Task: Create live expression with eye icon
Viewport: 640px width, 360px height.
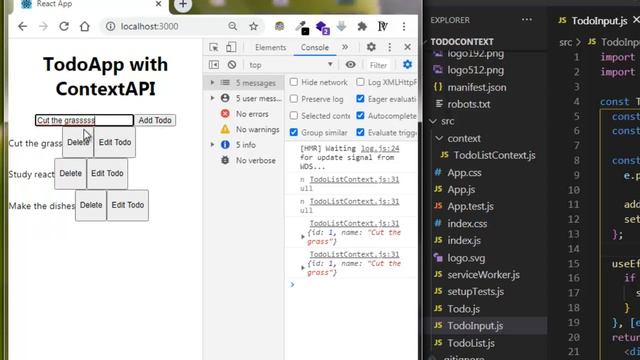Action: click(350, 64)
